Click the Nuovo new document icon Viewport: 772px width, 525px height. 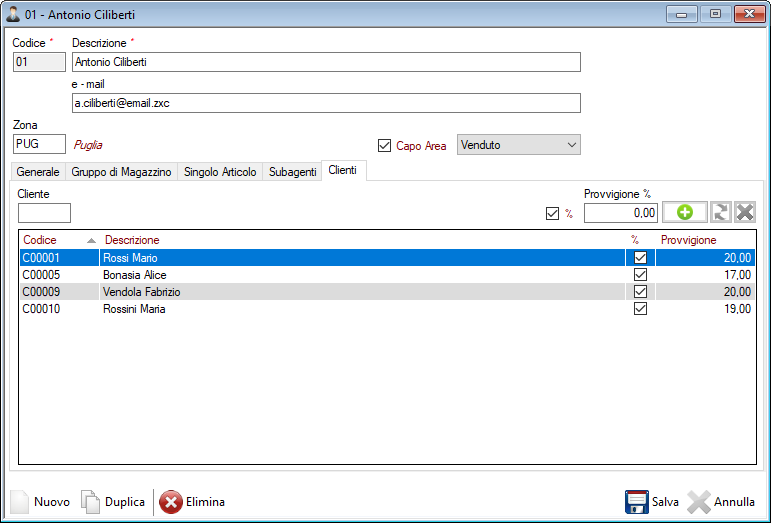(21, 502)
